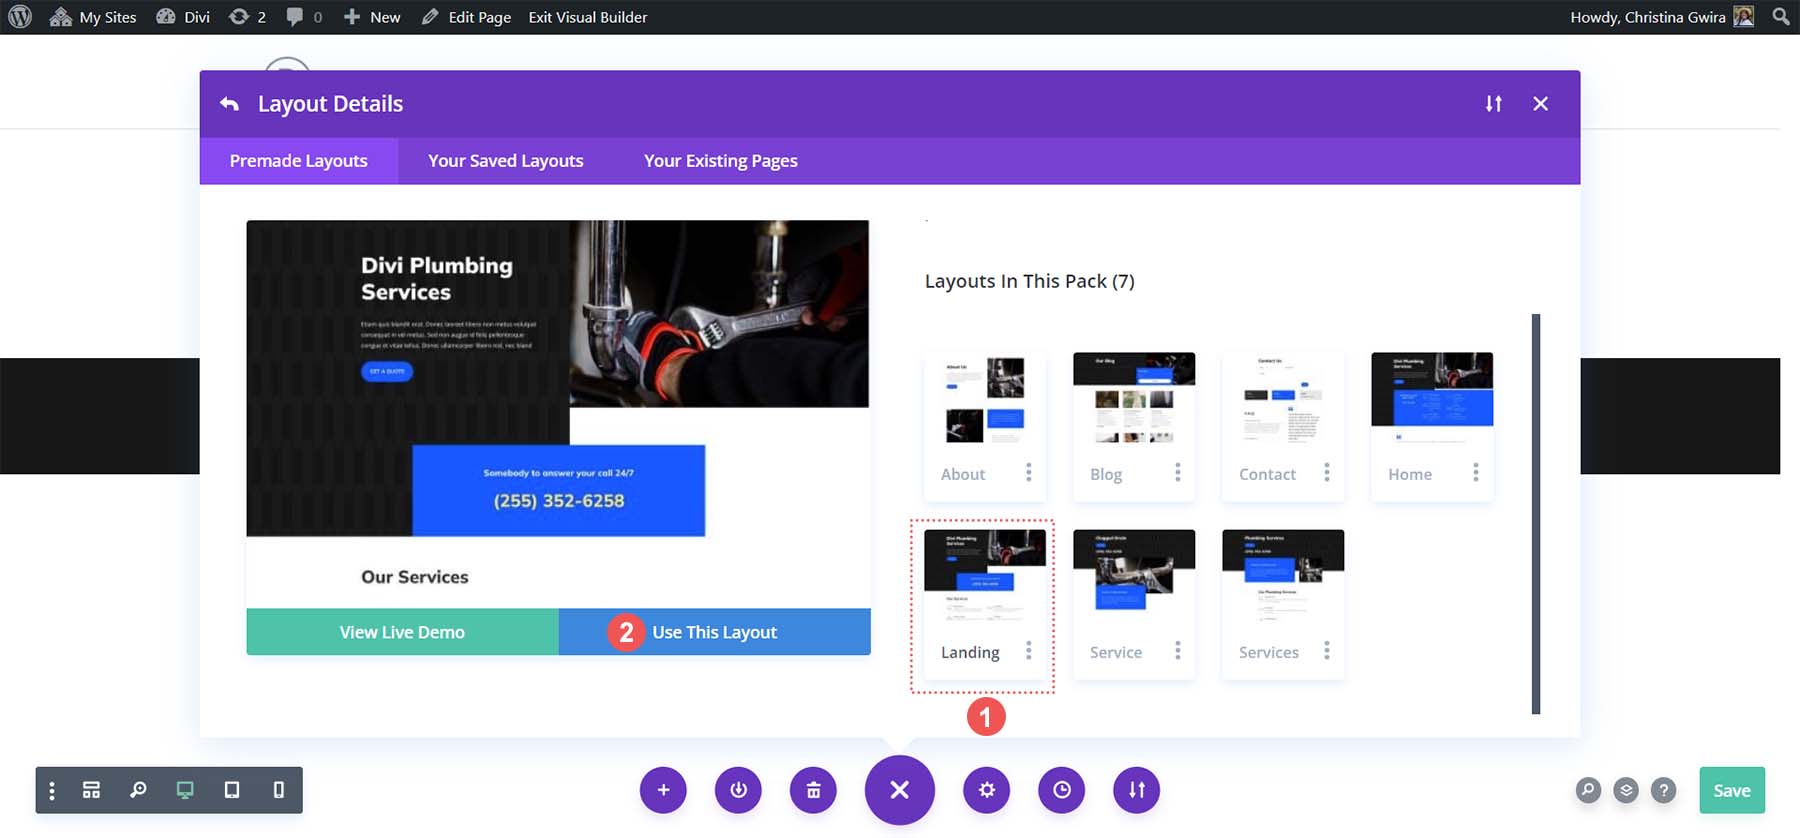
Task: Open options dots for Home layout
Action: [1475, 473]
